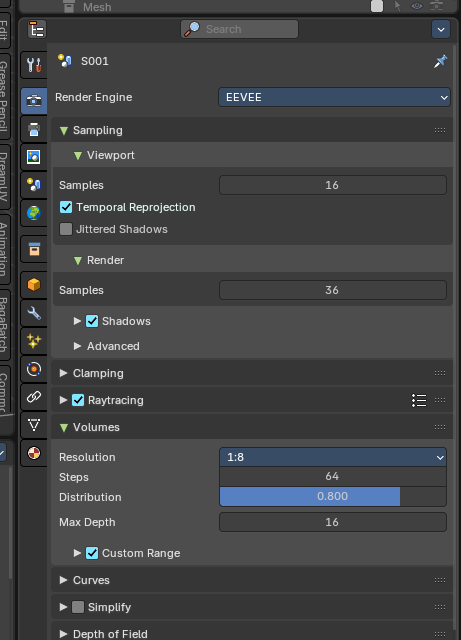Click the Render Samples 36 field
461x640 pixels.
pos(333,290)
